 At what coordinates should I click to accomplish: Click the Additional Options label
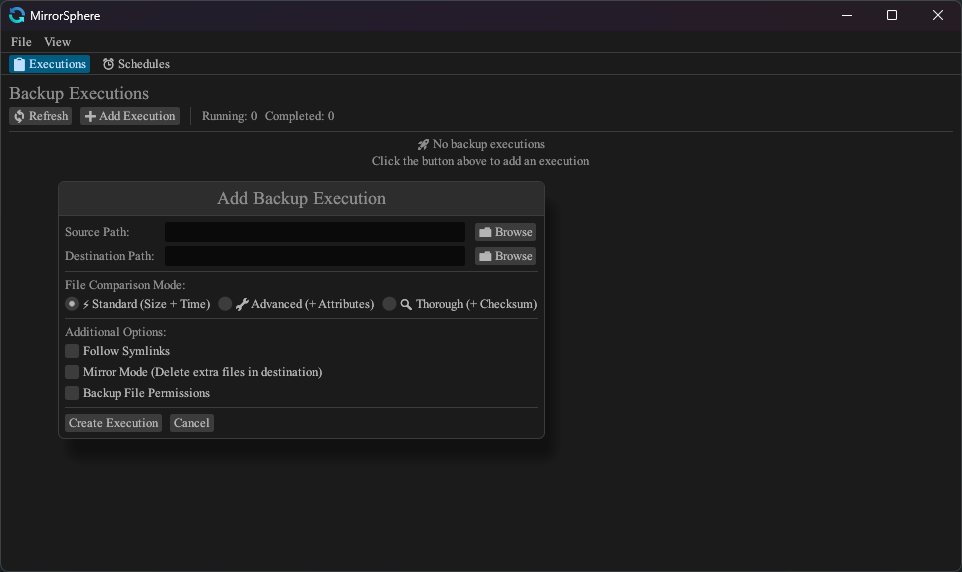[115, 332]
